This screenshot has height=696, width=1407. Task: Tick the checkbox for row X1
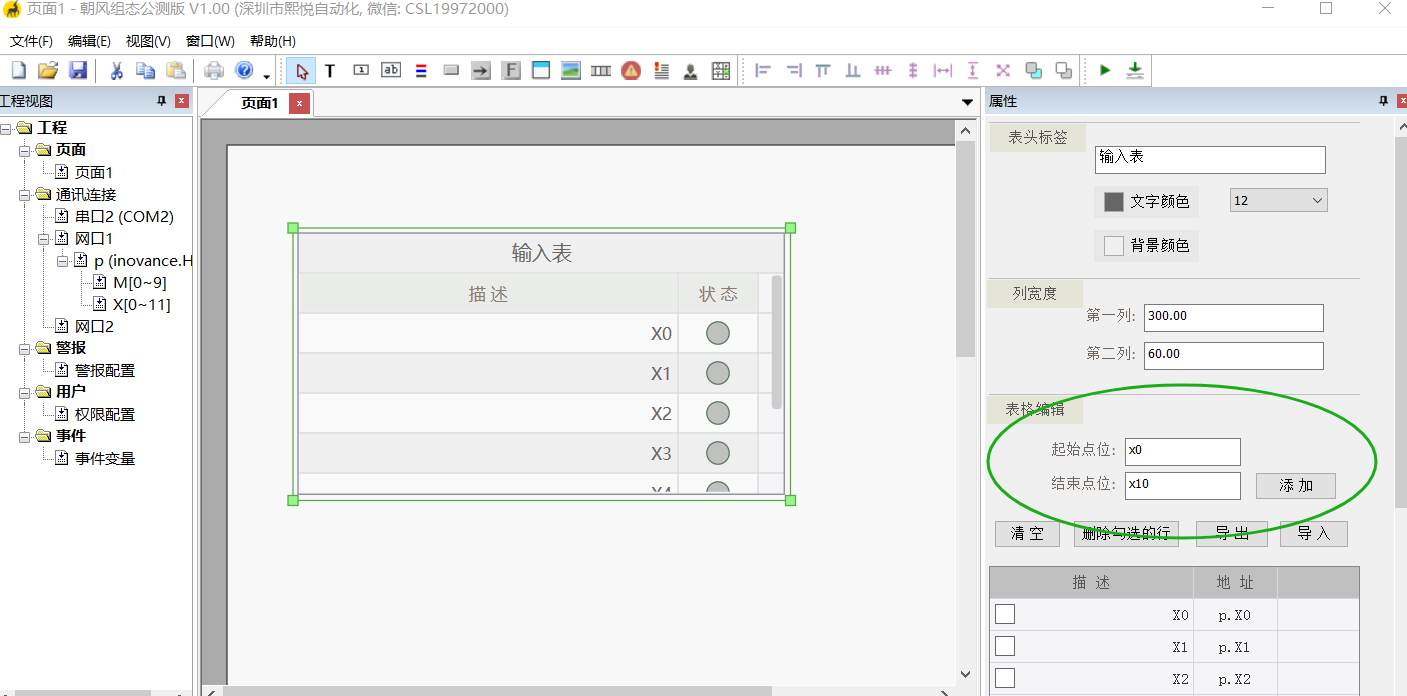pyautogui.click(x=1005, y=646)
